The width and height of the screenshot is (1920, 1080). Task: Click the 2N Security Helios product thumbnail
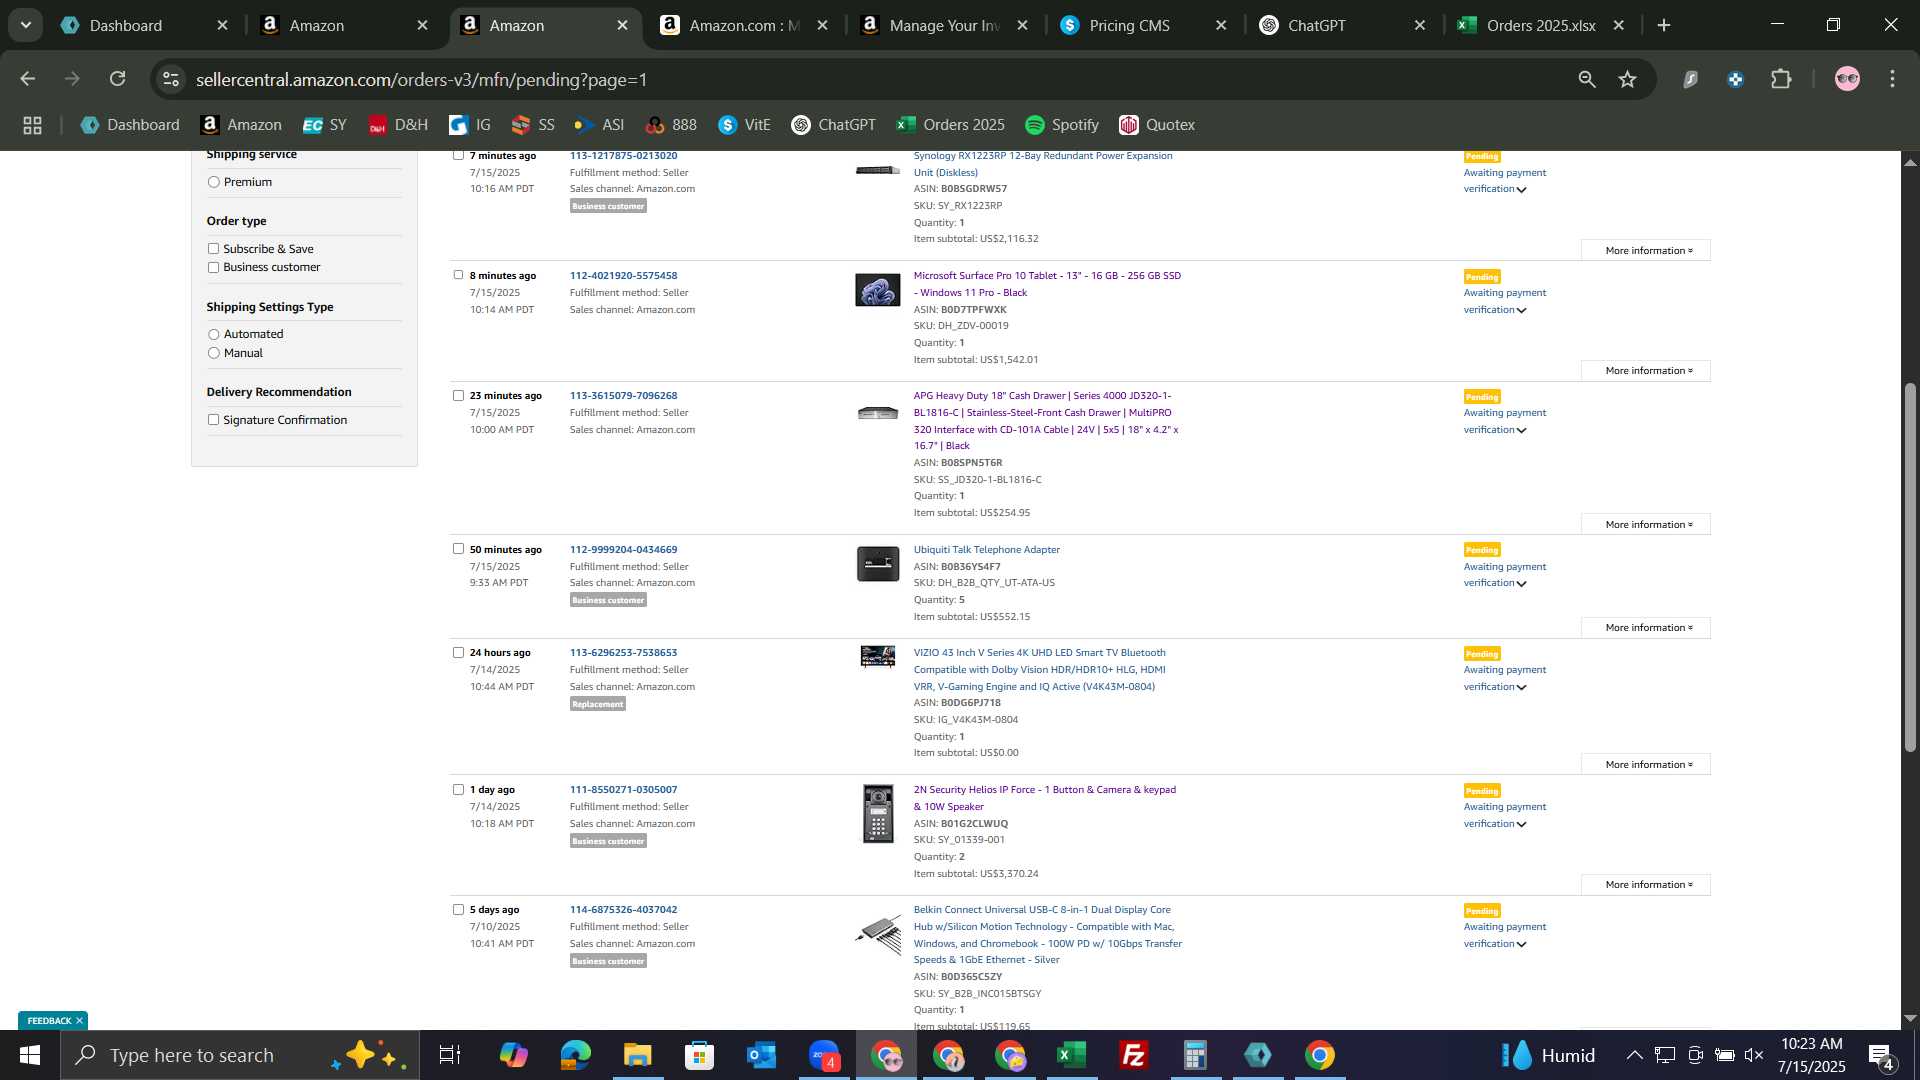point(878,814)
